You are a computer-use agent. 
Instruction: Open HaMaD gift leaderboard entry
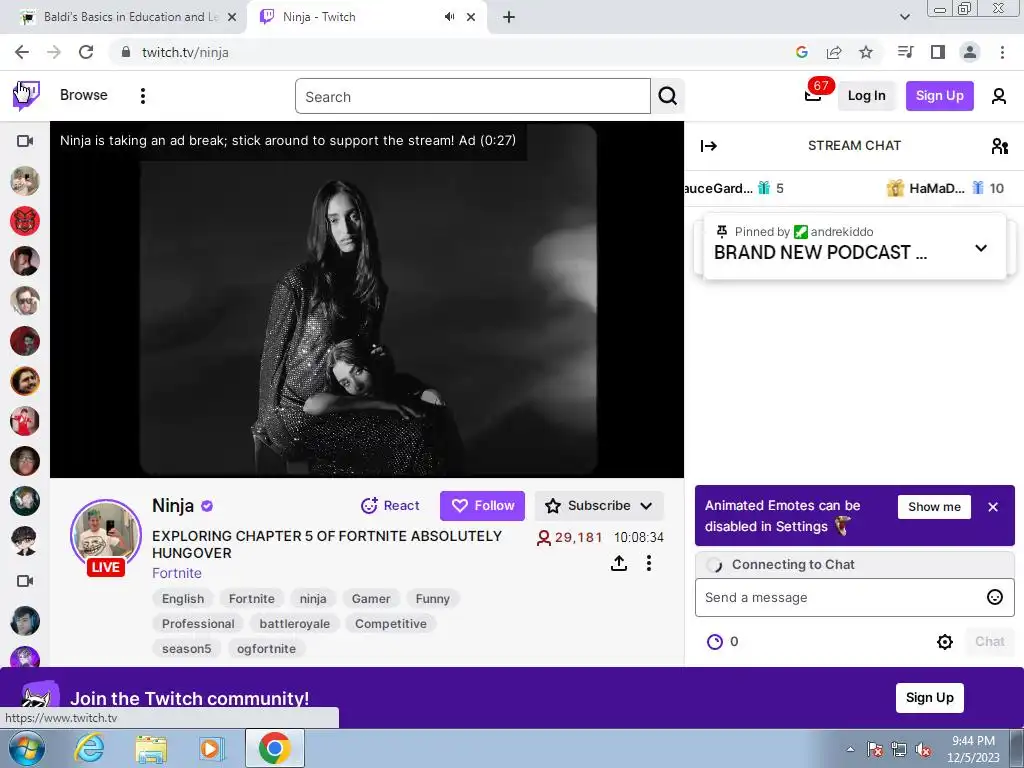(x=945, y=188)
